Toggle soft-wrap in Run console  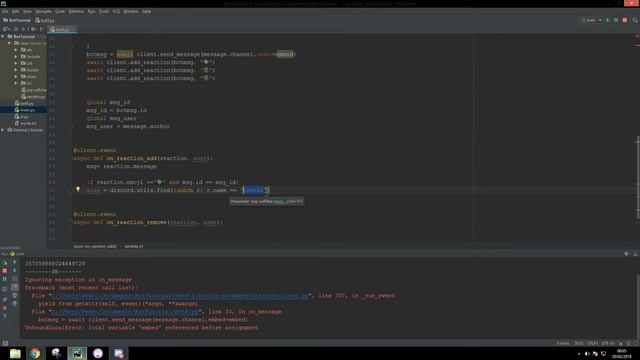[15, 279]
